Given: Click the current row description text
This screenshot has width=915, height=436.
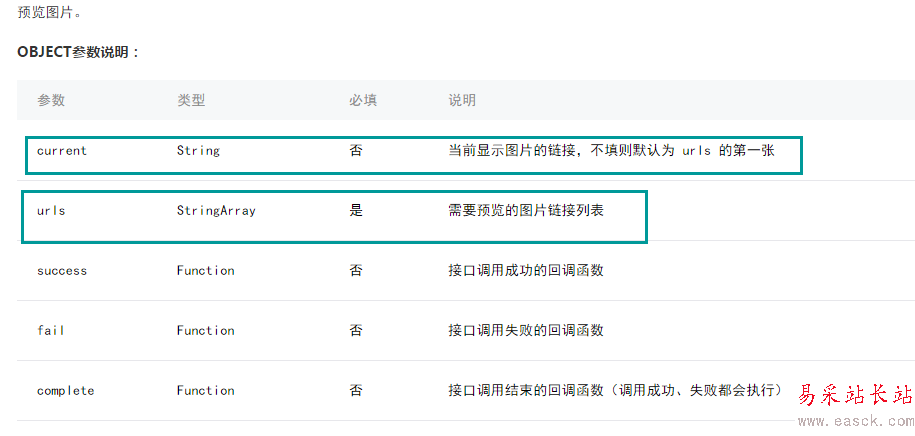Looking at the screenshot, I should [x=611, y=151].
